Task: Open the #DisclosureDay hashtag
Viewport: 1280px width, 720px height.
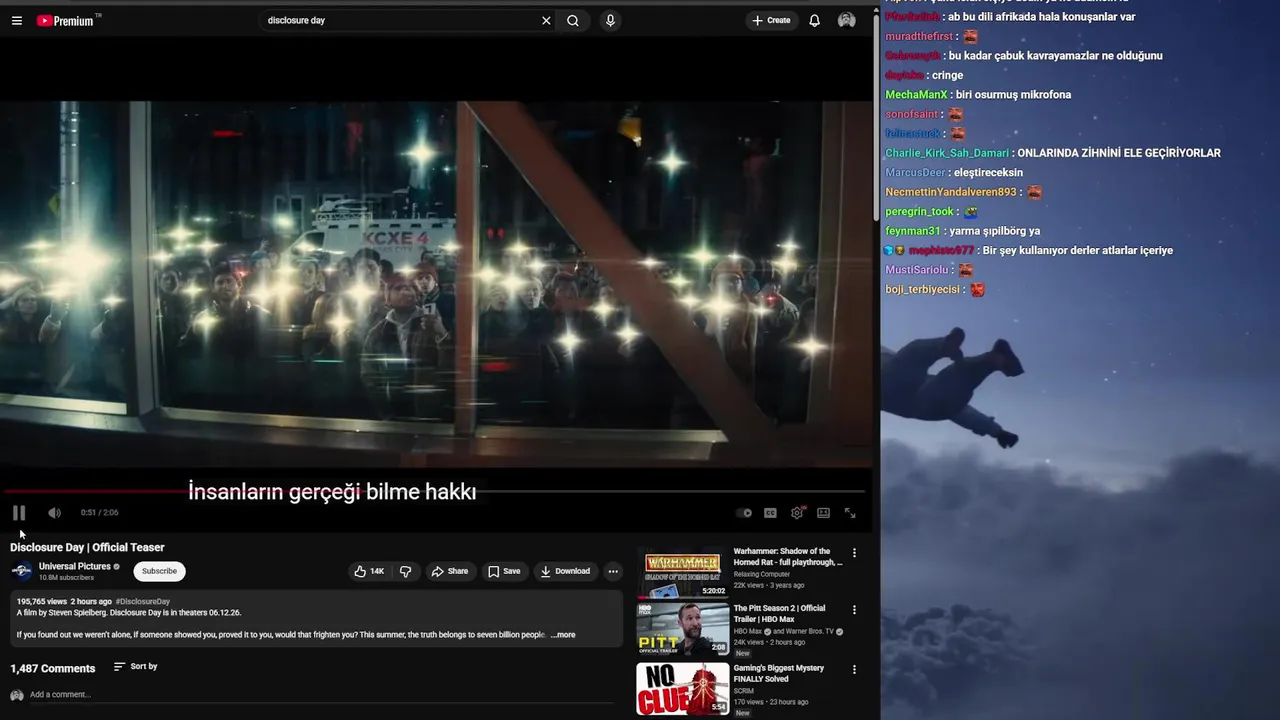Action: click(x=143, y=602)
